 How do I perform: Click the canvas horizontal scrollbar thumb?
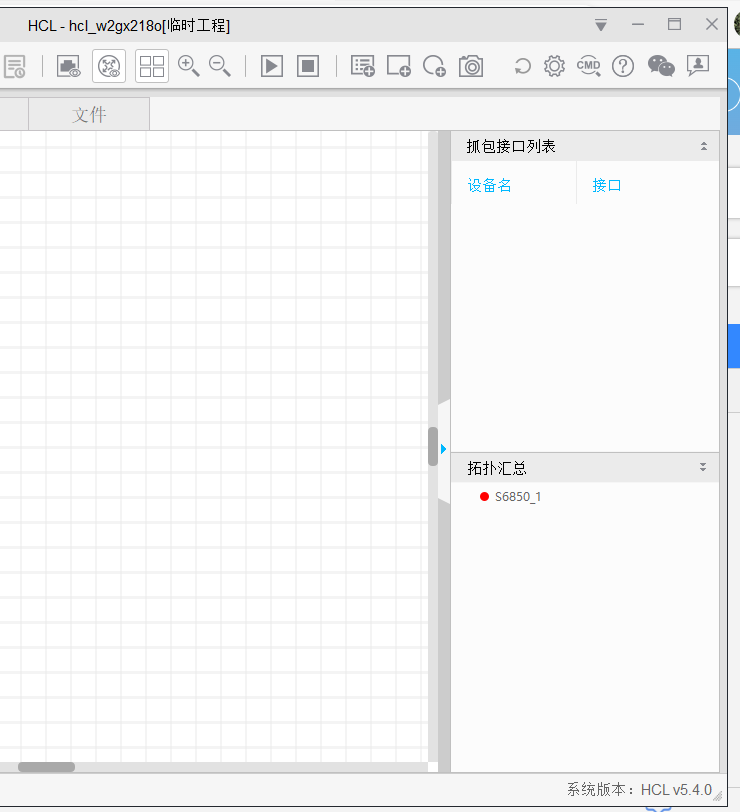(x=47, y=767)
